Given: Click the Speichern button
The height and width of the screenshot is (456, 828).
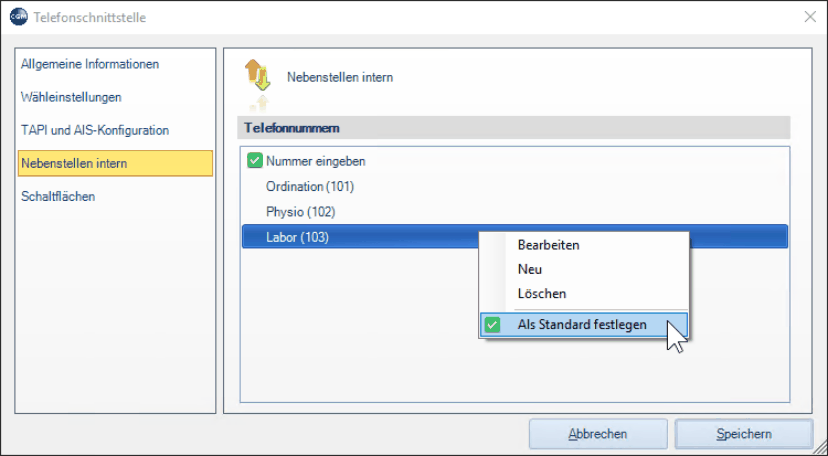Looking at the screenshot, I should tap(744, 434).
